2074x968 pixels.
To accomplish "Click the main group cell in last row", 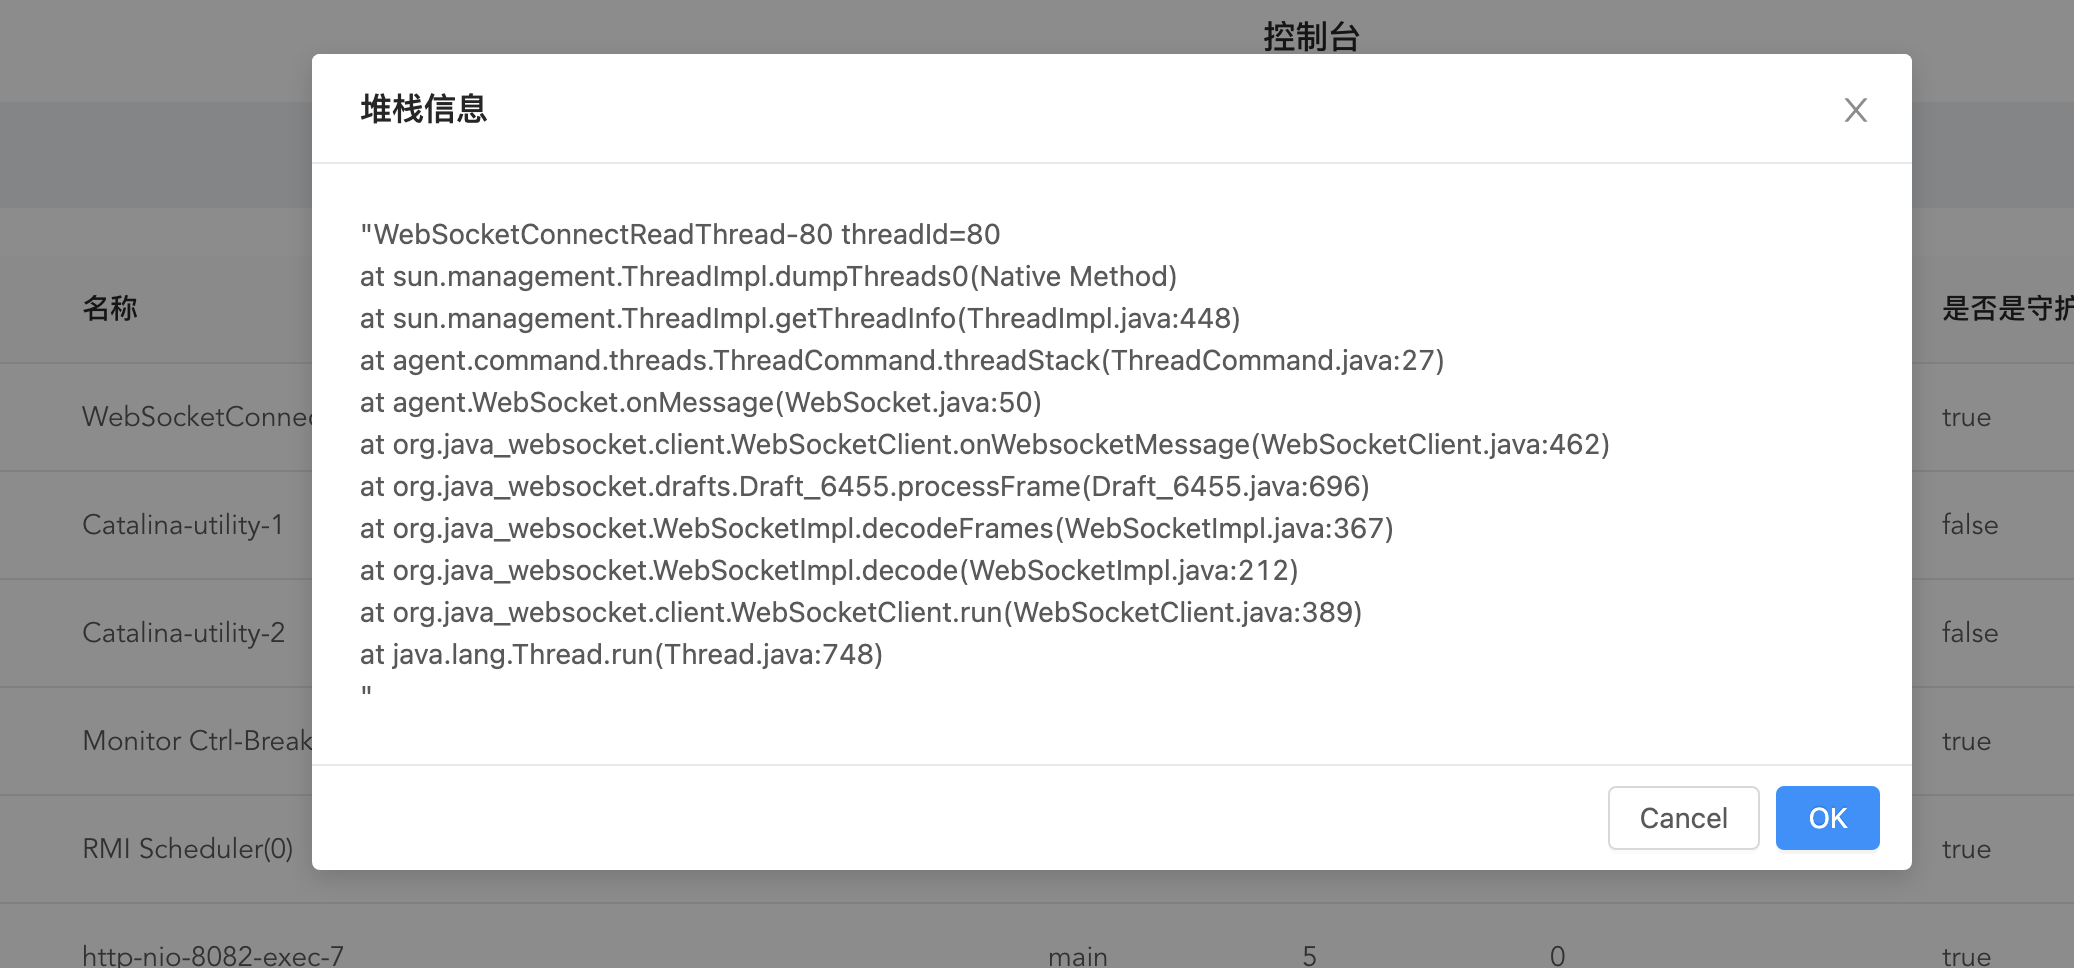I will coord(1077,956).
